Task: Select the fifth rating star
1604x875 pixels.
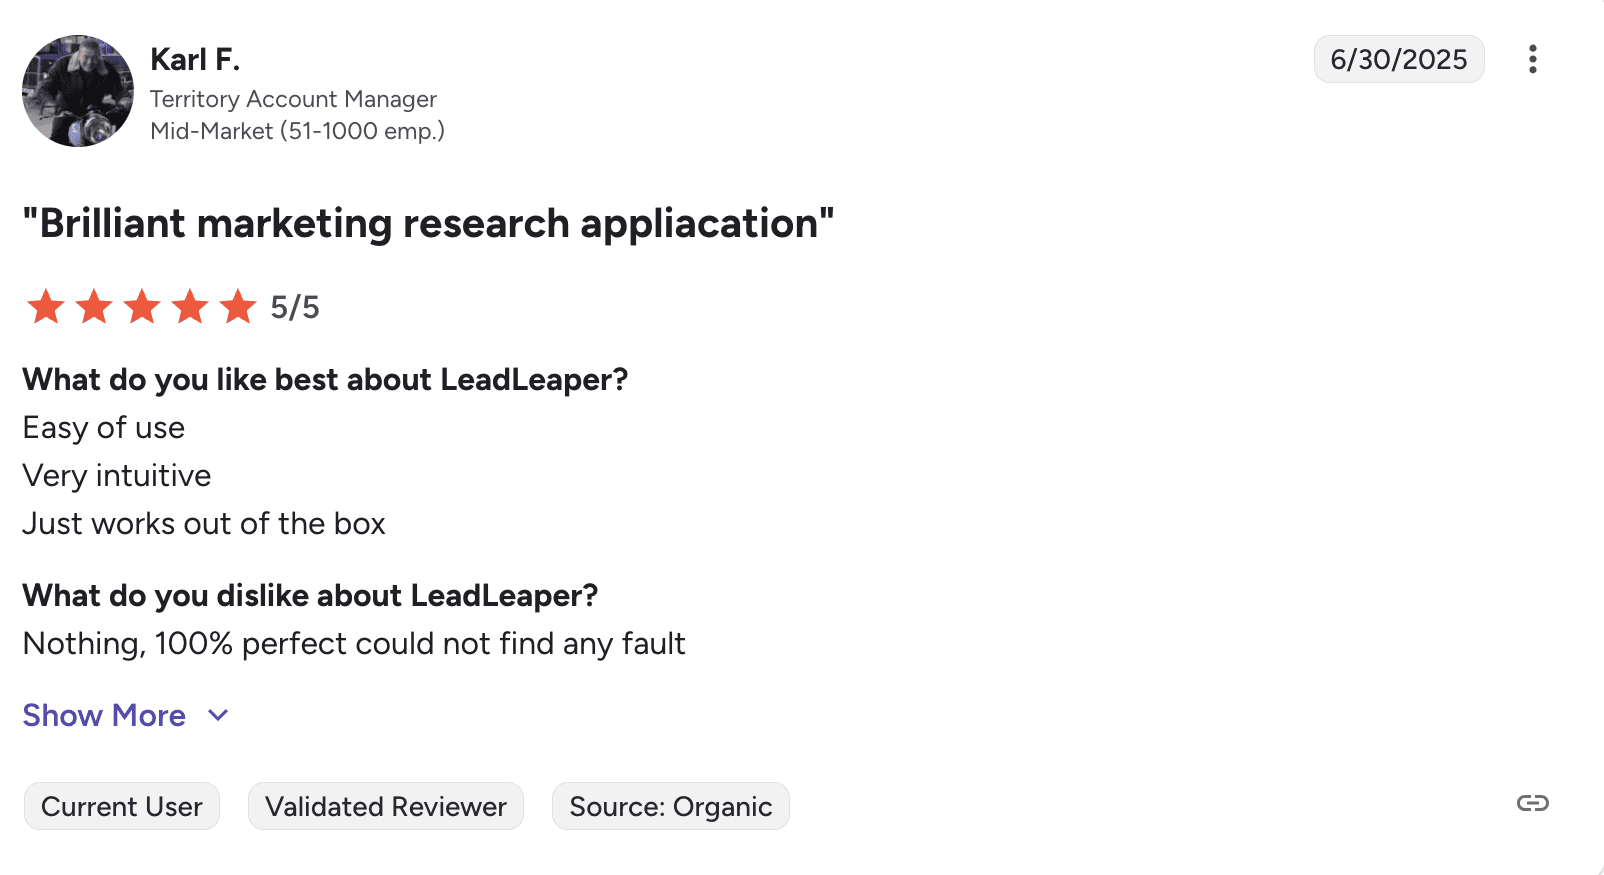Action: pos(238,307)
